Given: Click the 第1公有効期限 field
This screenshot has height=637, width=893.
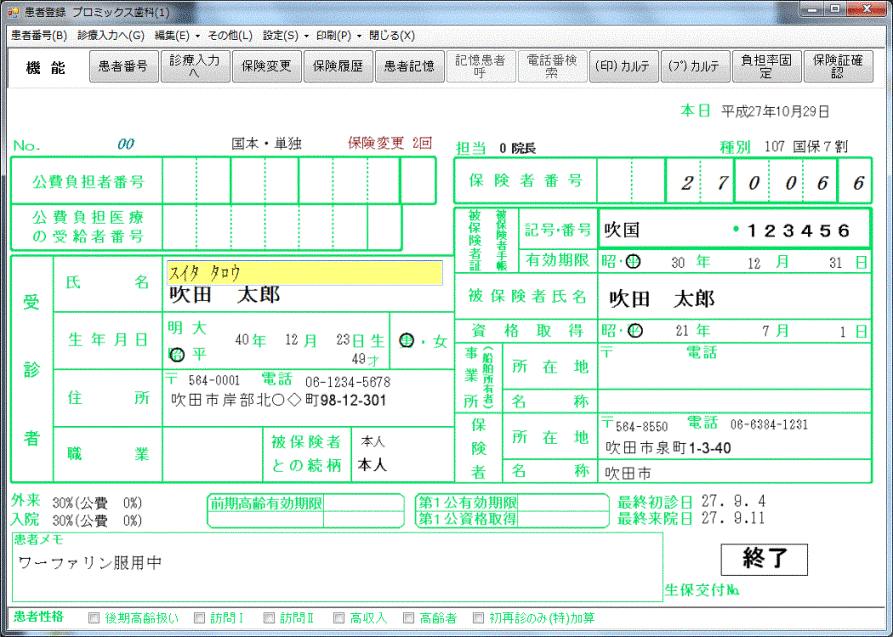Looking at the screenshot, I should pyautogui.click(x=563, y=503).
